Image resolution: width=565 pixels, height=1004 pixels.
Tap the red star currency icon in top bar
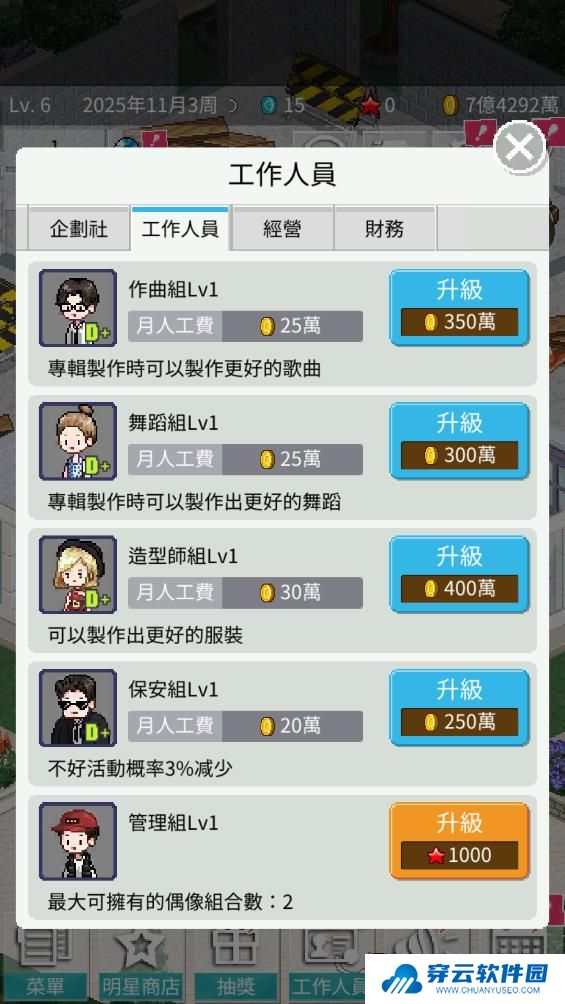click(370, 105)
